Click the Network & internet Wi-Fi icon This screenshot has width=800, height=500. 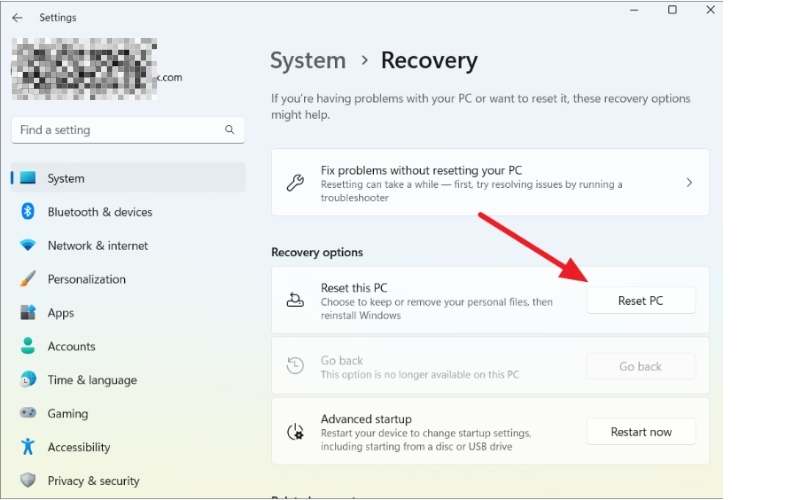(28, 246)
